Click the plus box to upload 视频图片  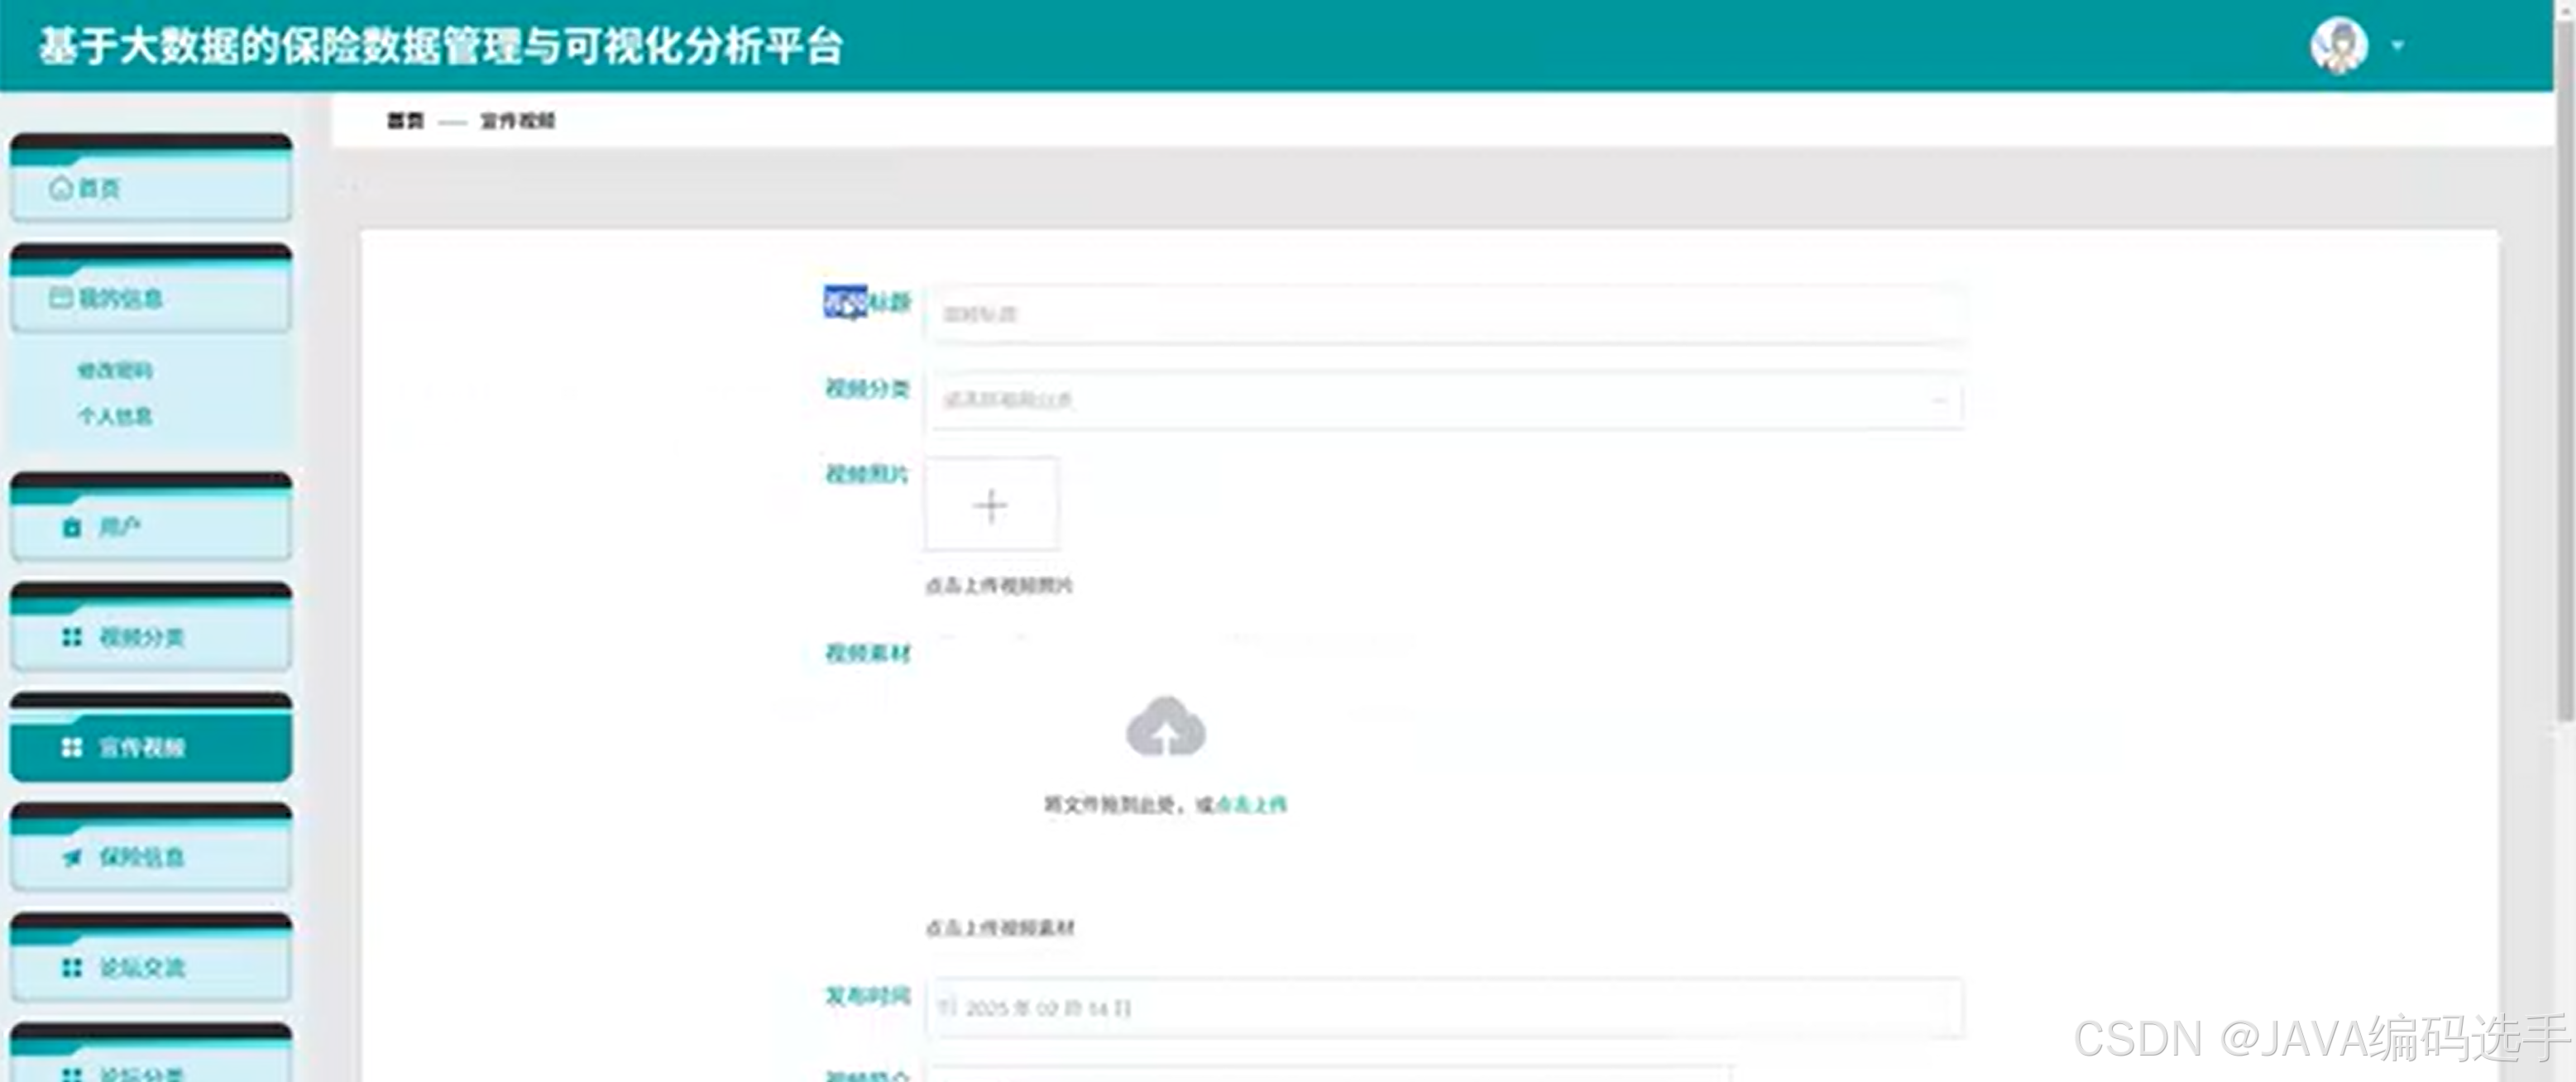990,505
